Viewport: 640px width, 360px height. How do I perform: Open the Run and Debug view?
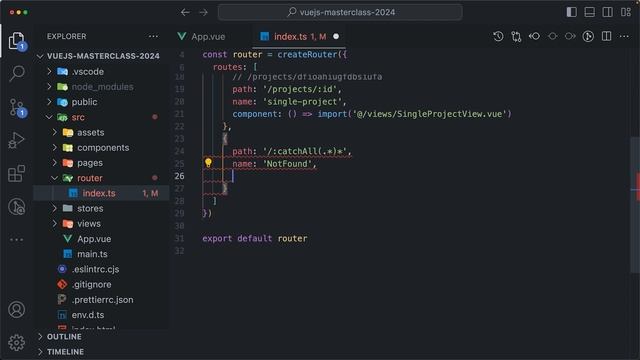pos(16,140)
